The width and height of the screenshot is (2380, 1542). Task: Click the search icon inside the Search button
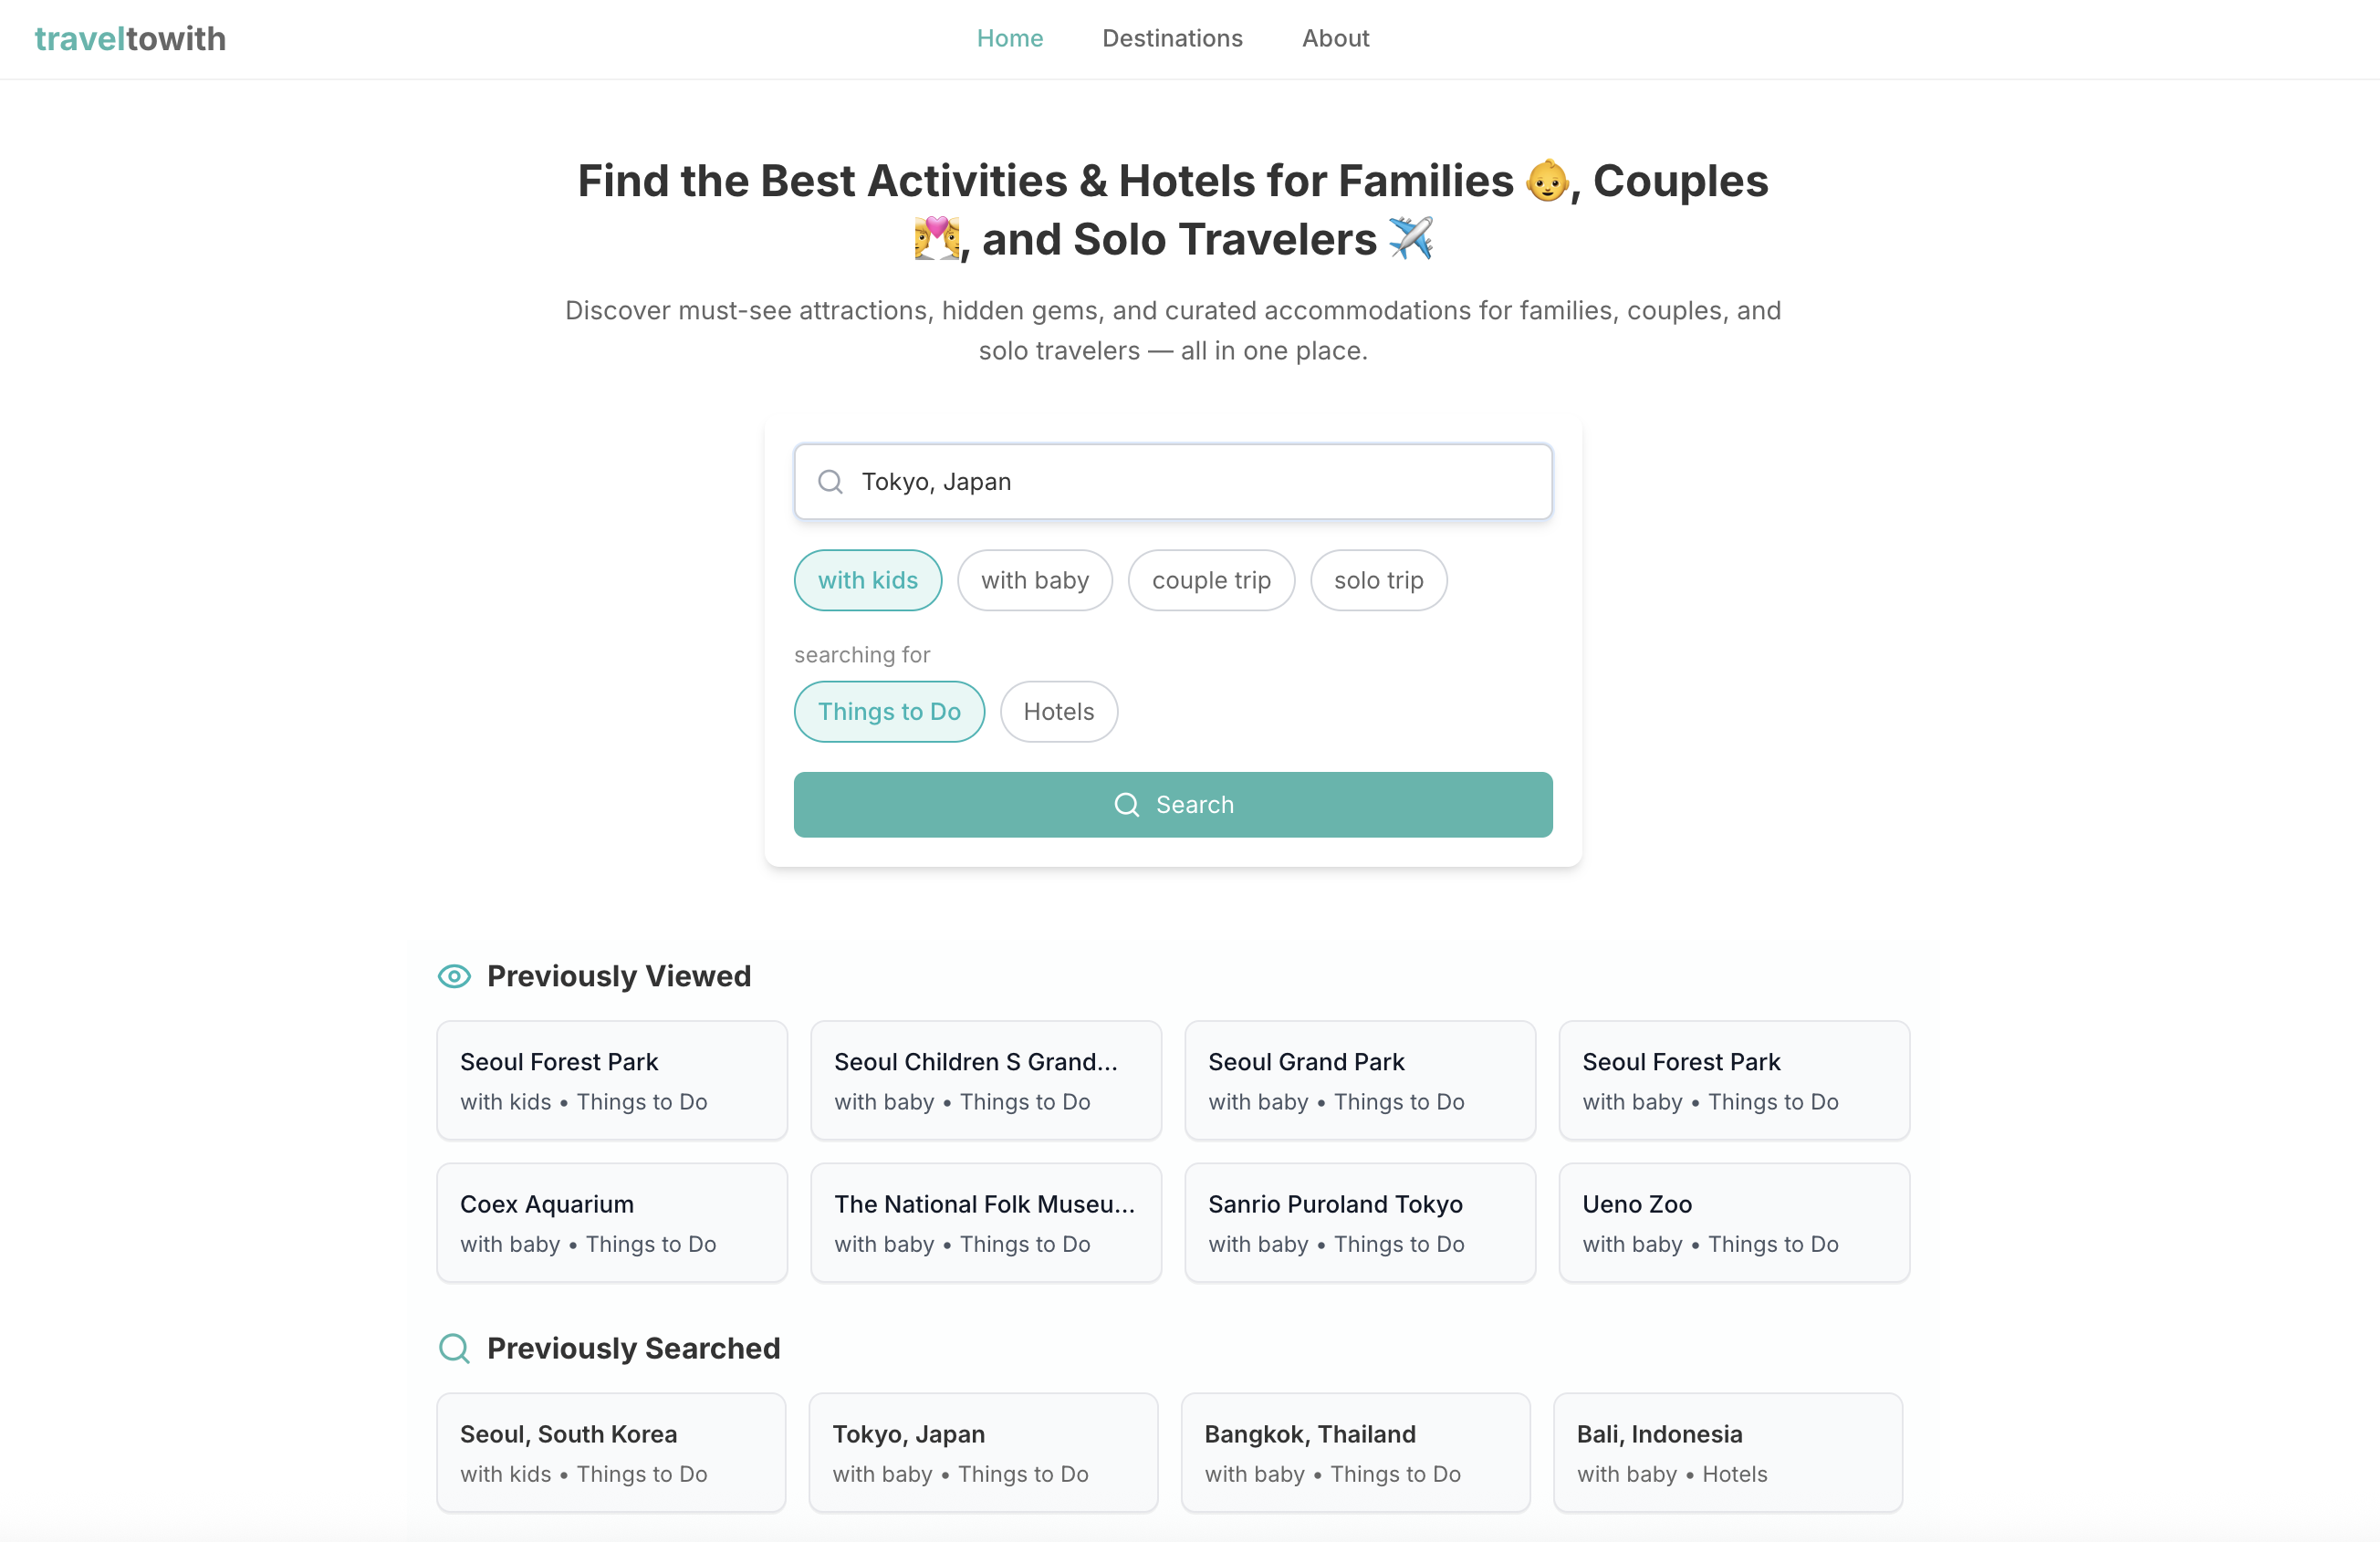coord(1126,805)
